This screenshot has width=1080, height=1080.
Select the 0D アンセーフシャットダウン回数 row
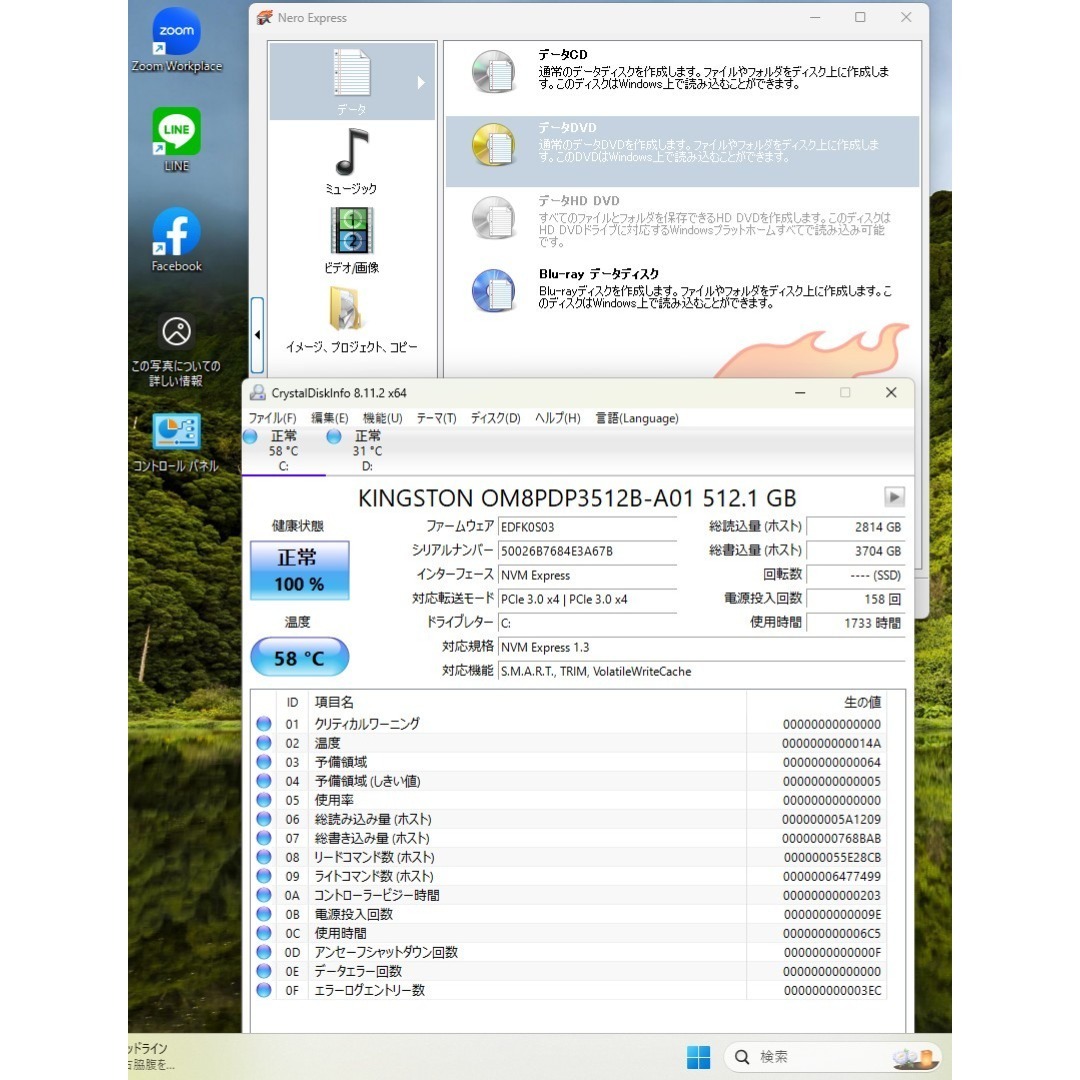click(x=569, y=953)
